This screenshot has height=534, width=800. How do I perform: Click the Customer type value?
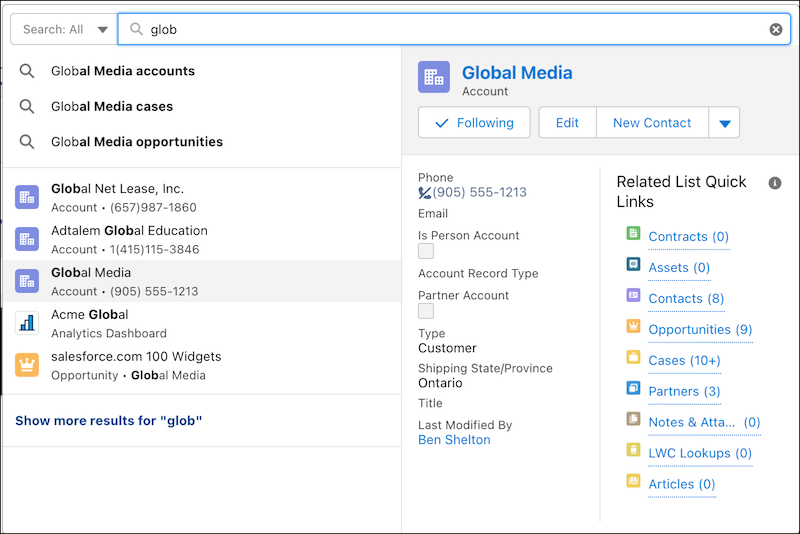[447, 348]
